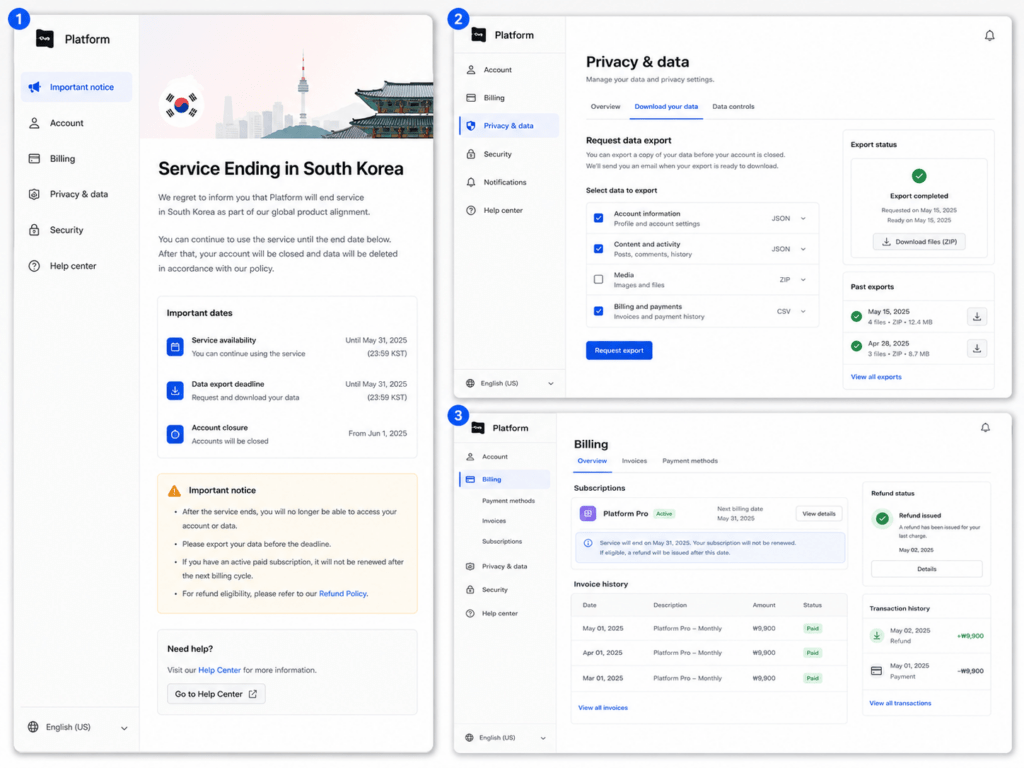Click May 01, 2025 invoice row date

[x=603, y=628]
